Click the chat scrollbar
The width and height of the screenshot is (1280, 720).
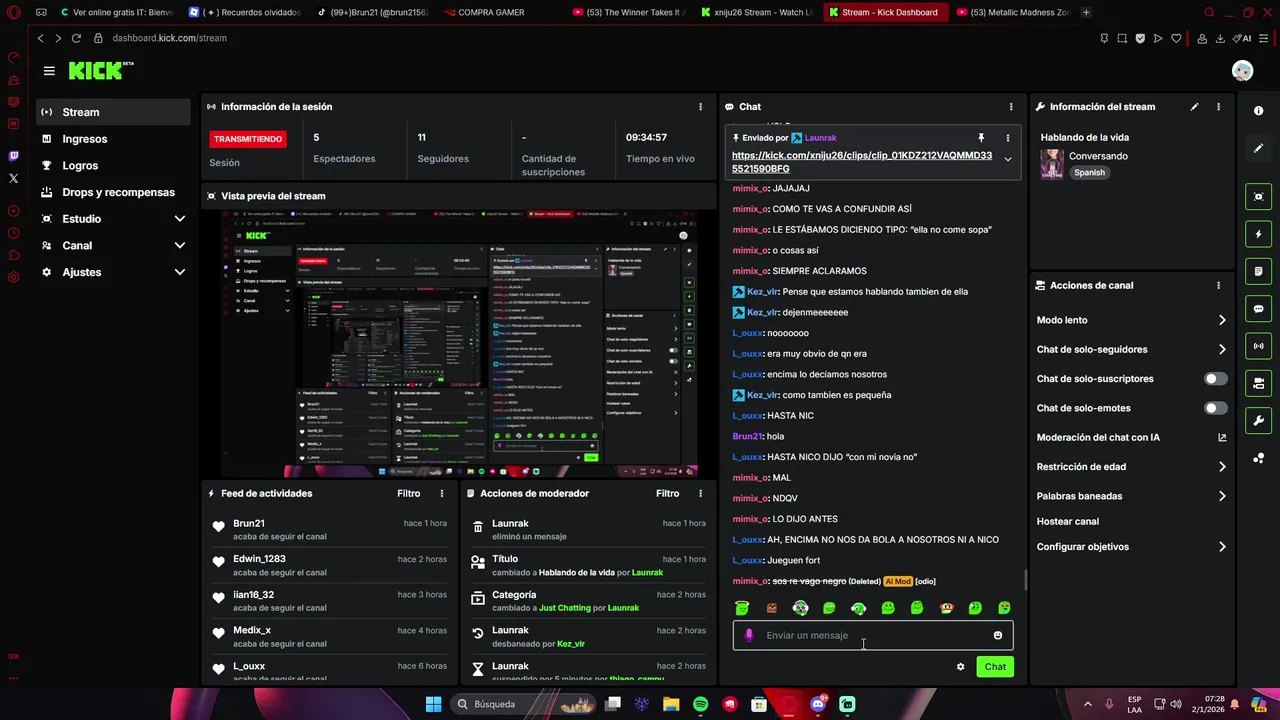tap(1025, 579)
